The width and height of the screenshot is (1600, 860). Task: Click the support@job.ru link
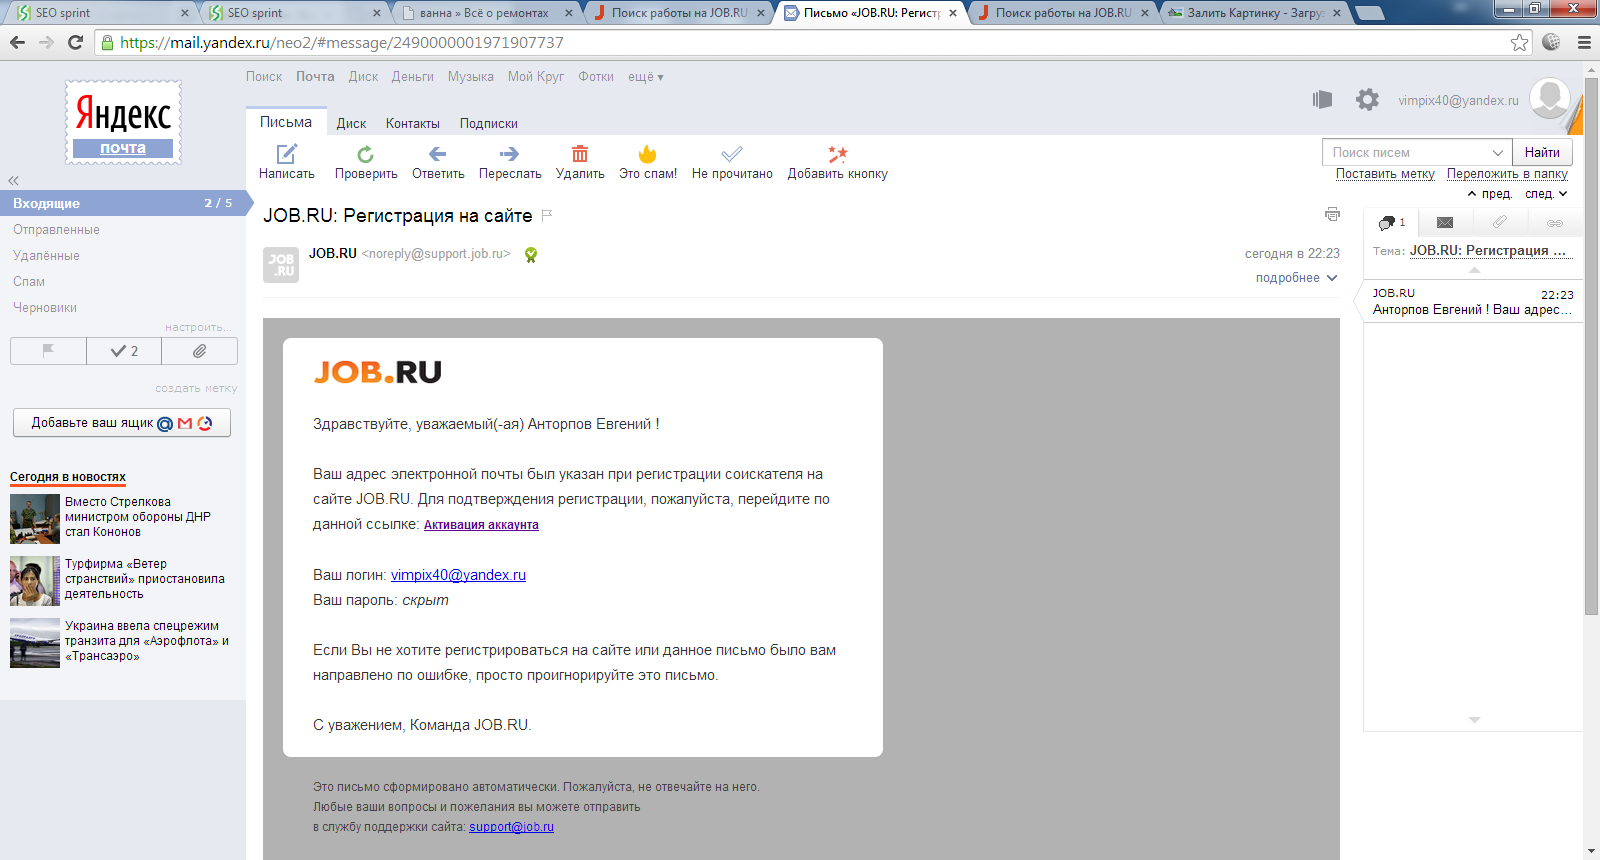(511, 827)
